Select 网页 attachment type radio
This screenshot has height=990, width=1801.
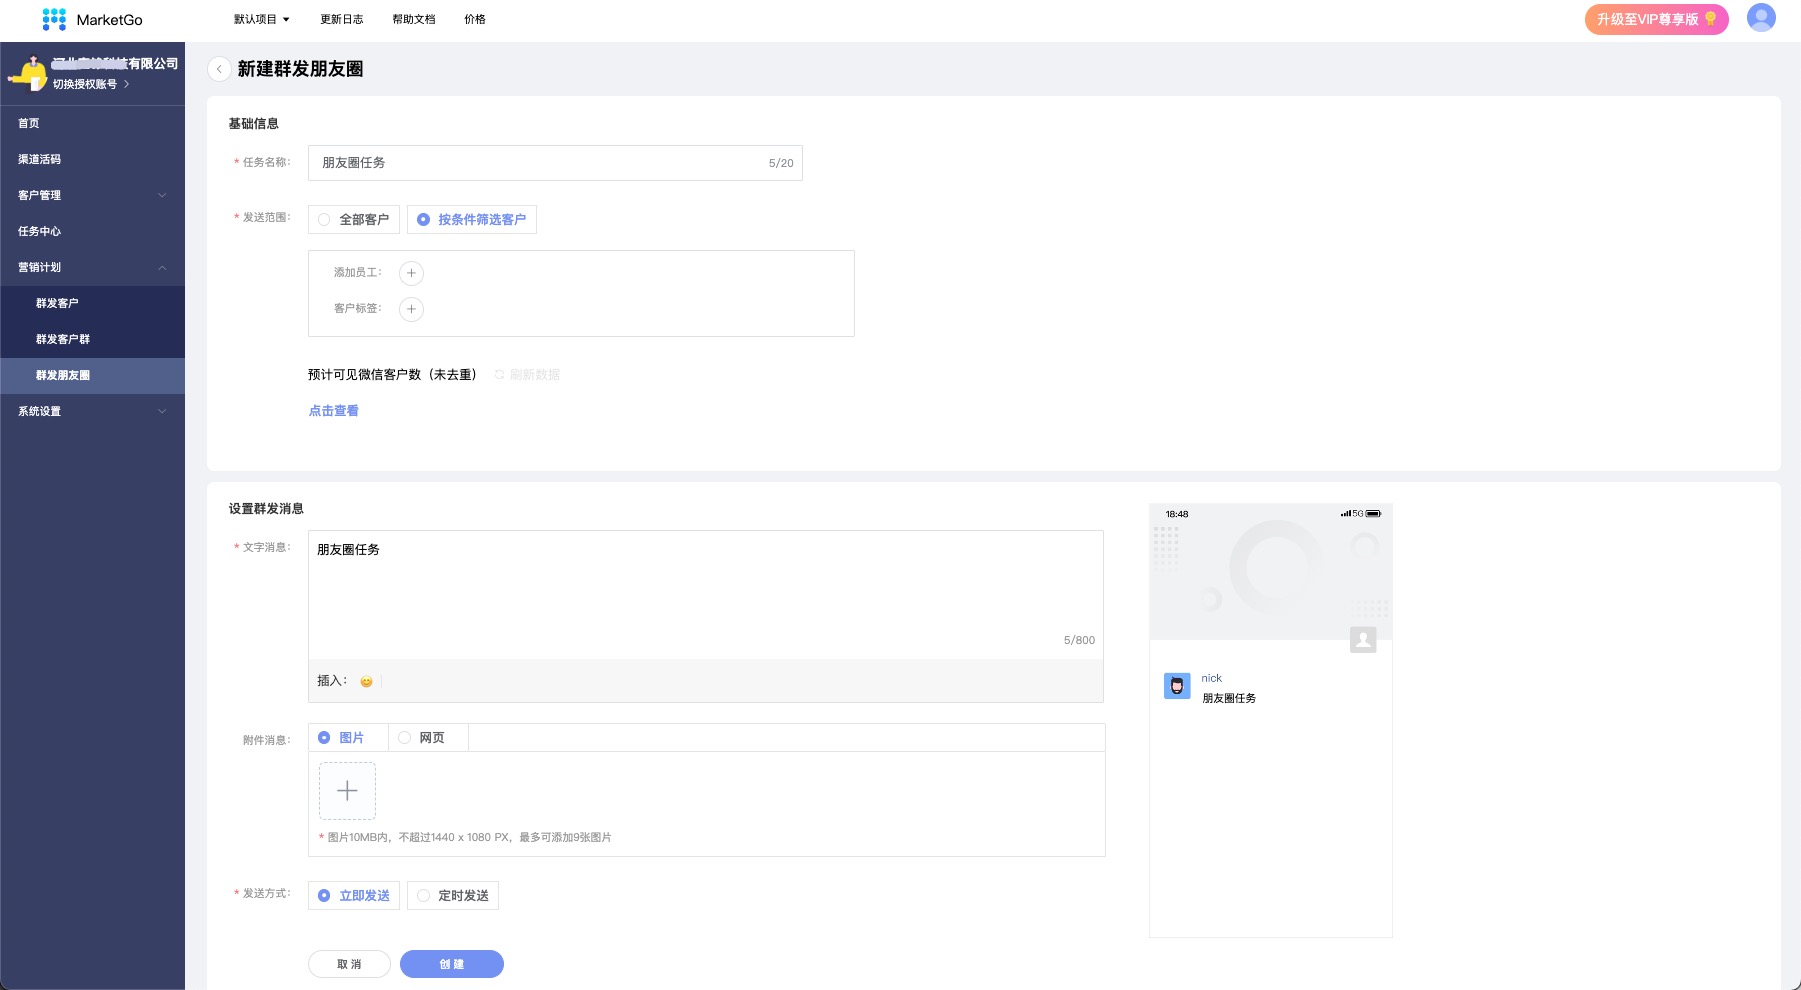point(405,738)
